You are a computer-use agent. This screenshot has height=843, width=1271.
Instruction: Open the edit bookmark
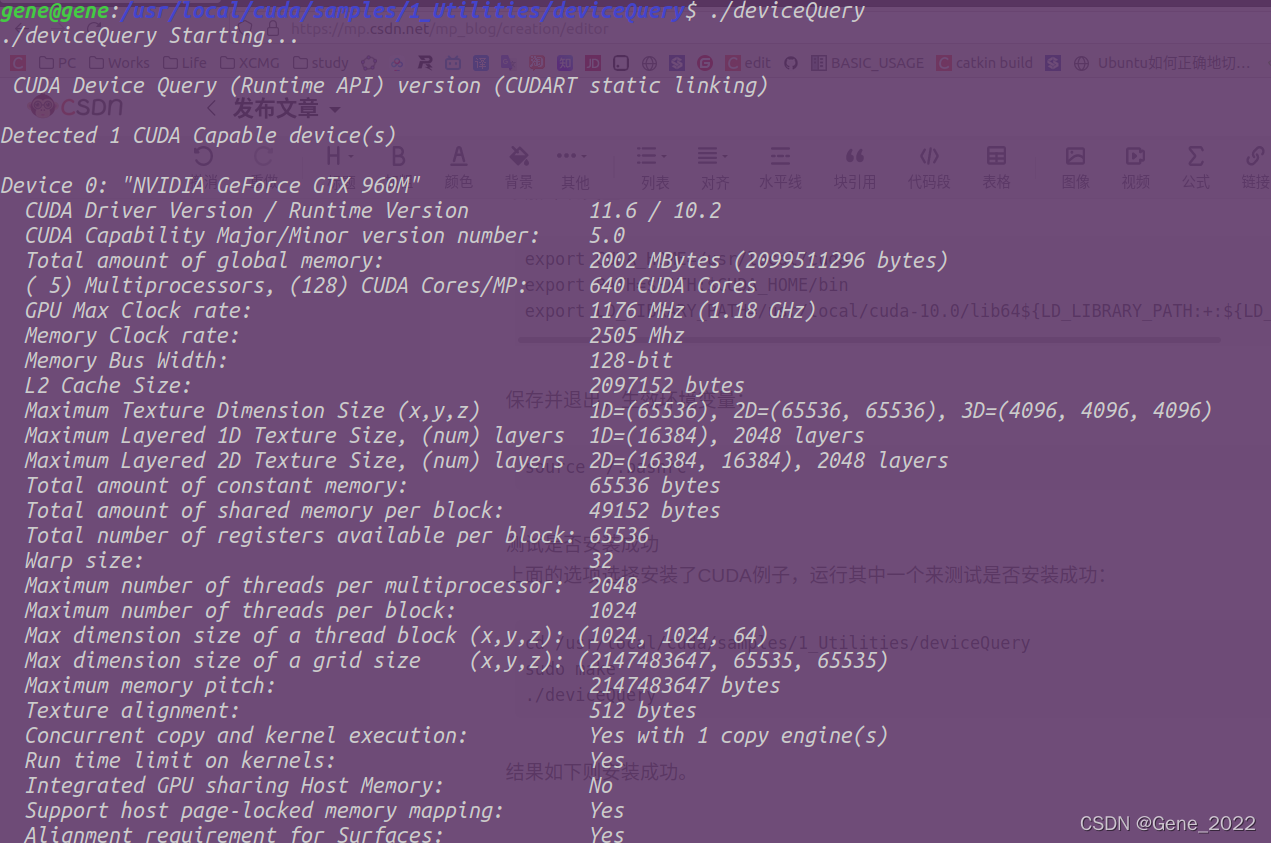tap(748, 63)
